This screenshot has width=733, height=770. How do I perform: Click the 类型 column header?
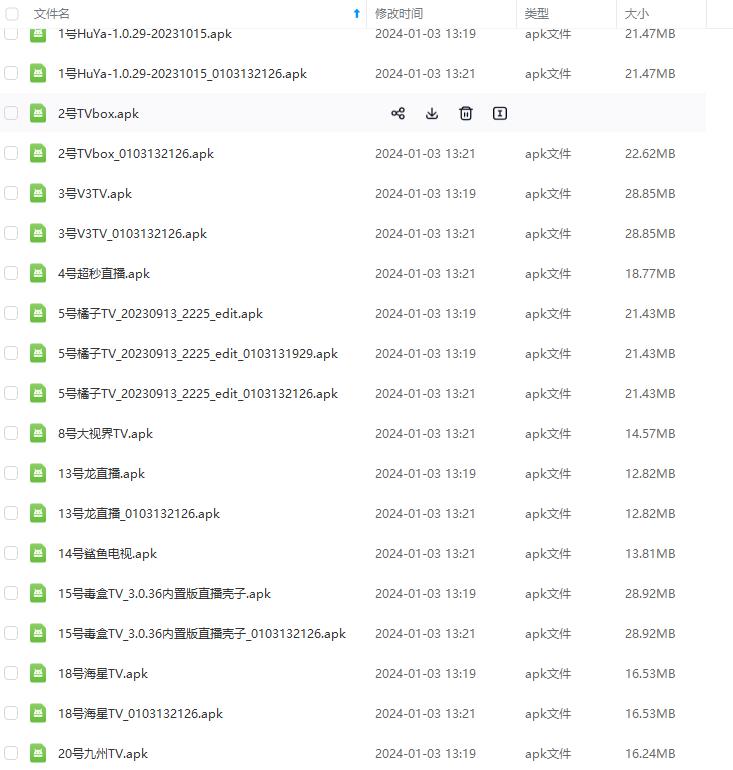point(537,14)
